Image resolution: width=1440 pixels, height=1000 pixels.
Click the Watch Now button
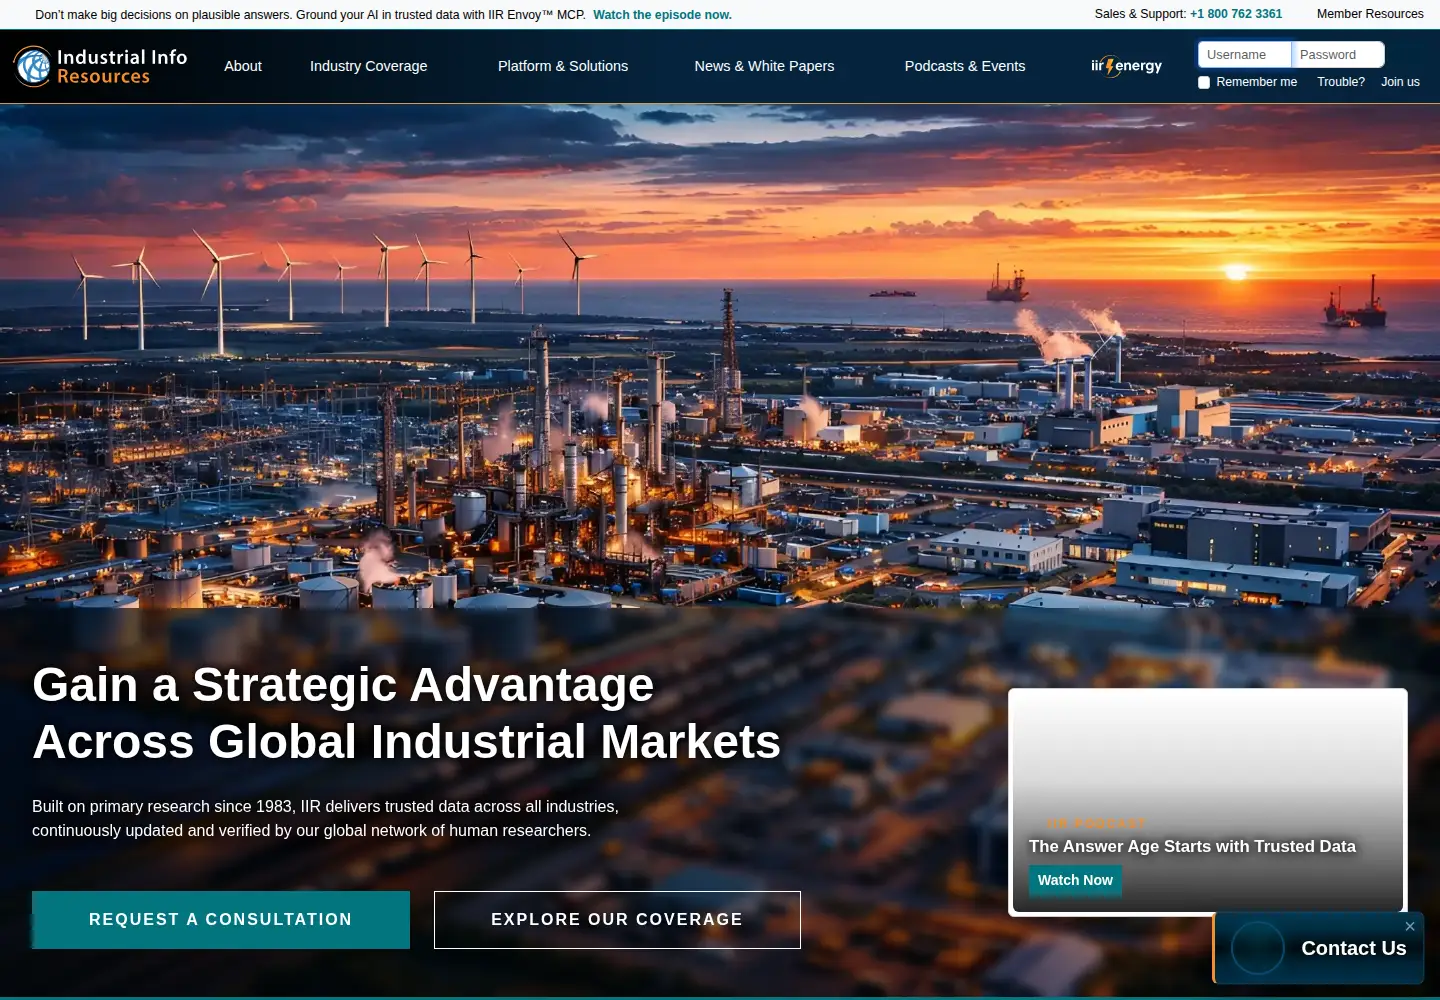coord(1075,880)
